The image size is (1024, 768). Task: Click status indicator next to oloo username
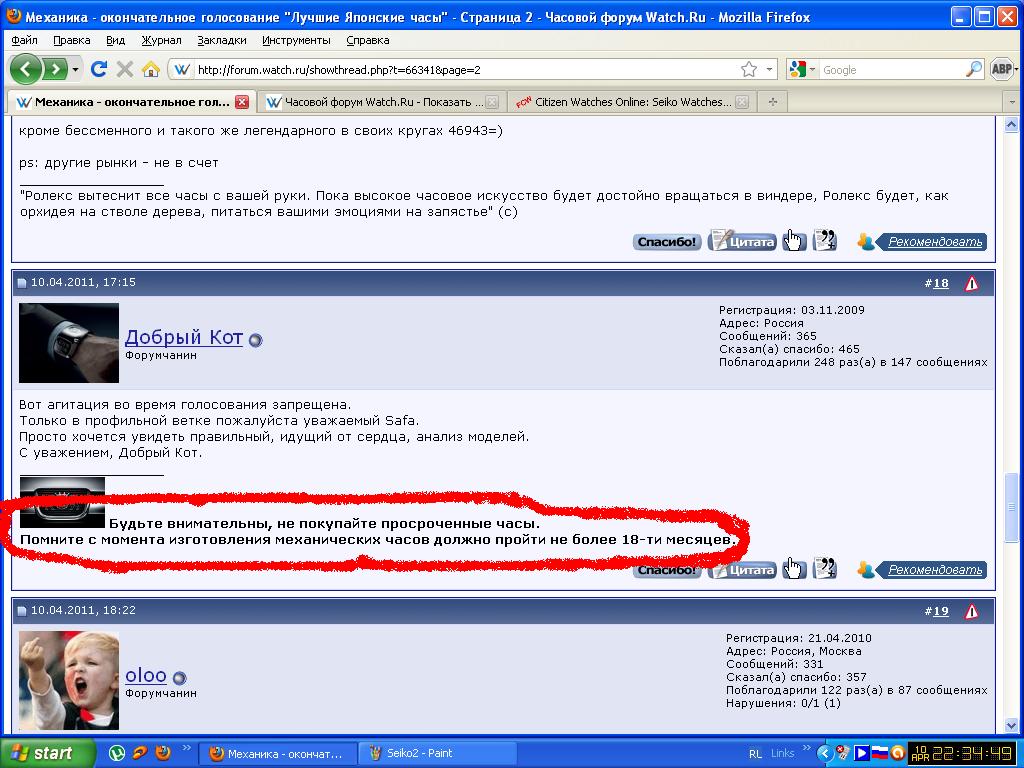tap(179, 678)
